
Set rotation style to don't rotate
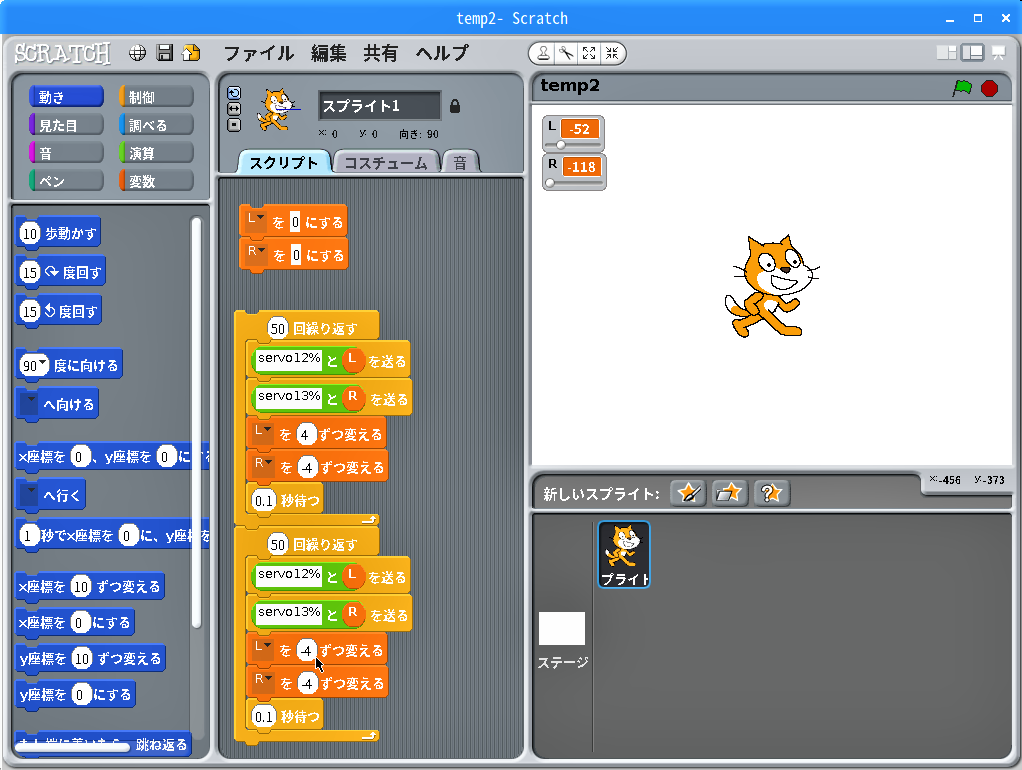coord(234,125)
